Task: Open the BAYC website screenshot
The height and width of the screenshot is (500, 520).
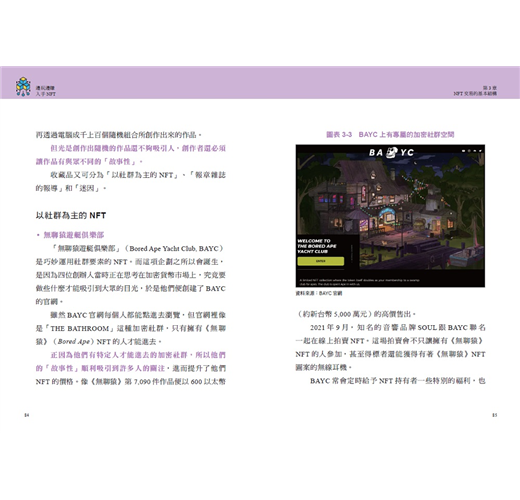Action: (x=390, y=216)
